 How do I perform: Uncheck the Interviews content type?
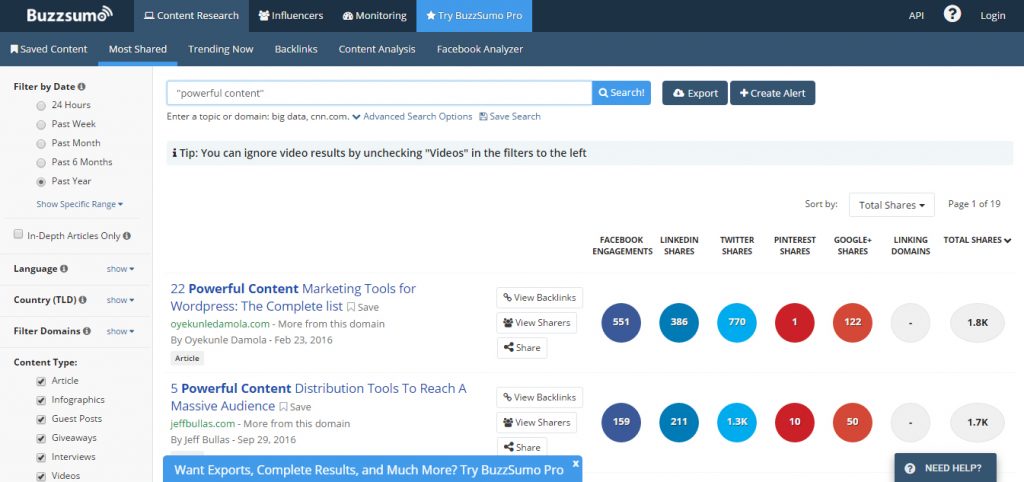(40, 457)
